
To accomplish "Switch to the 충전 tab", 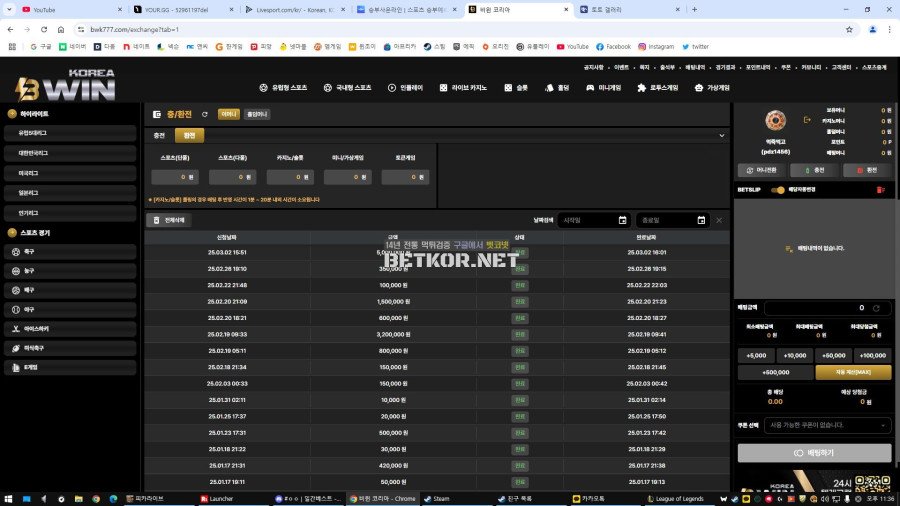I will coord(159,135).
